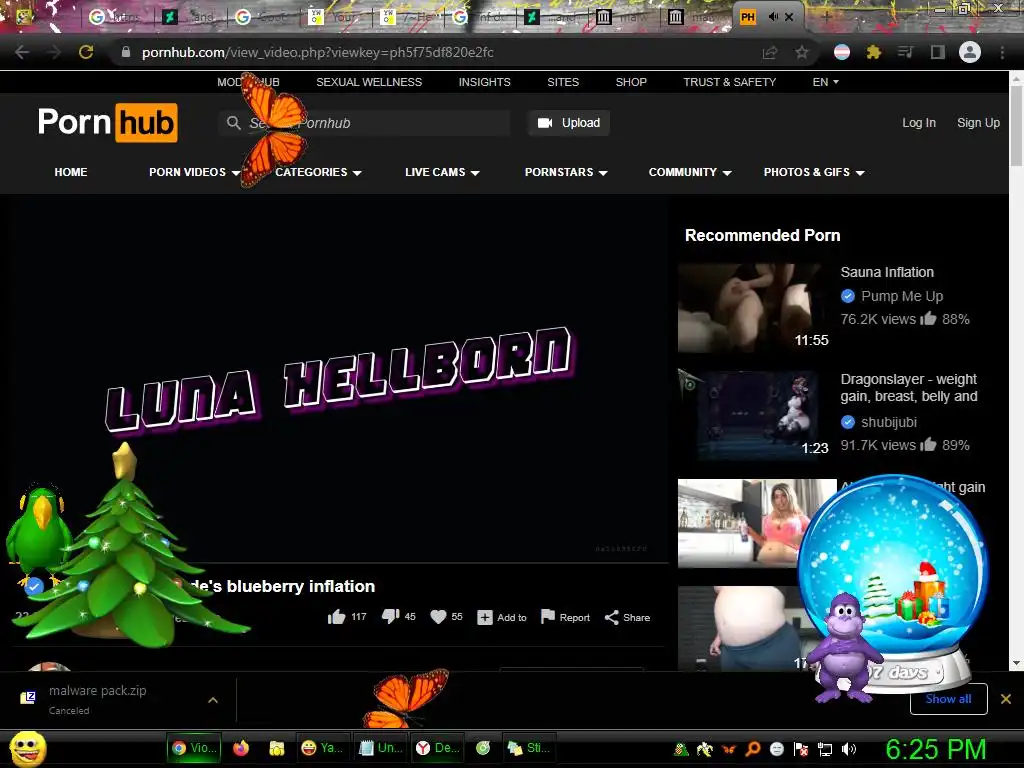
Task: Open SHOP in the top menu
Action: point(631,82)
